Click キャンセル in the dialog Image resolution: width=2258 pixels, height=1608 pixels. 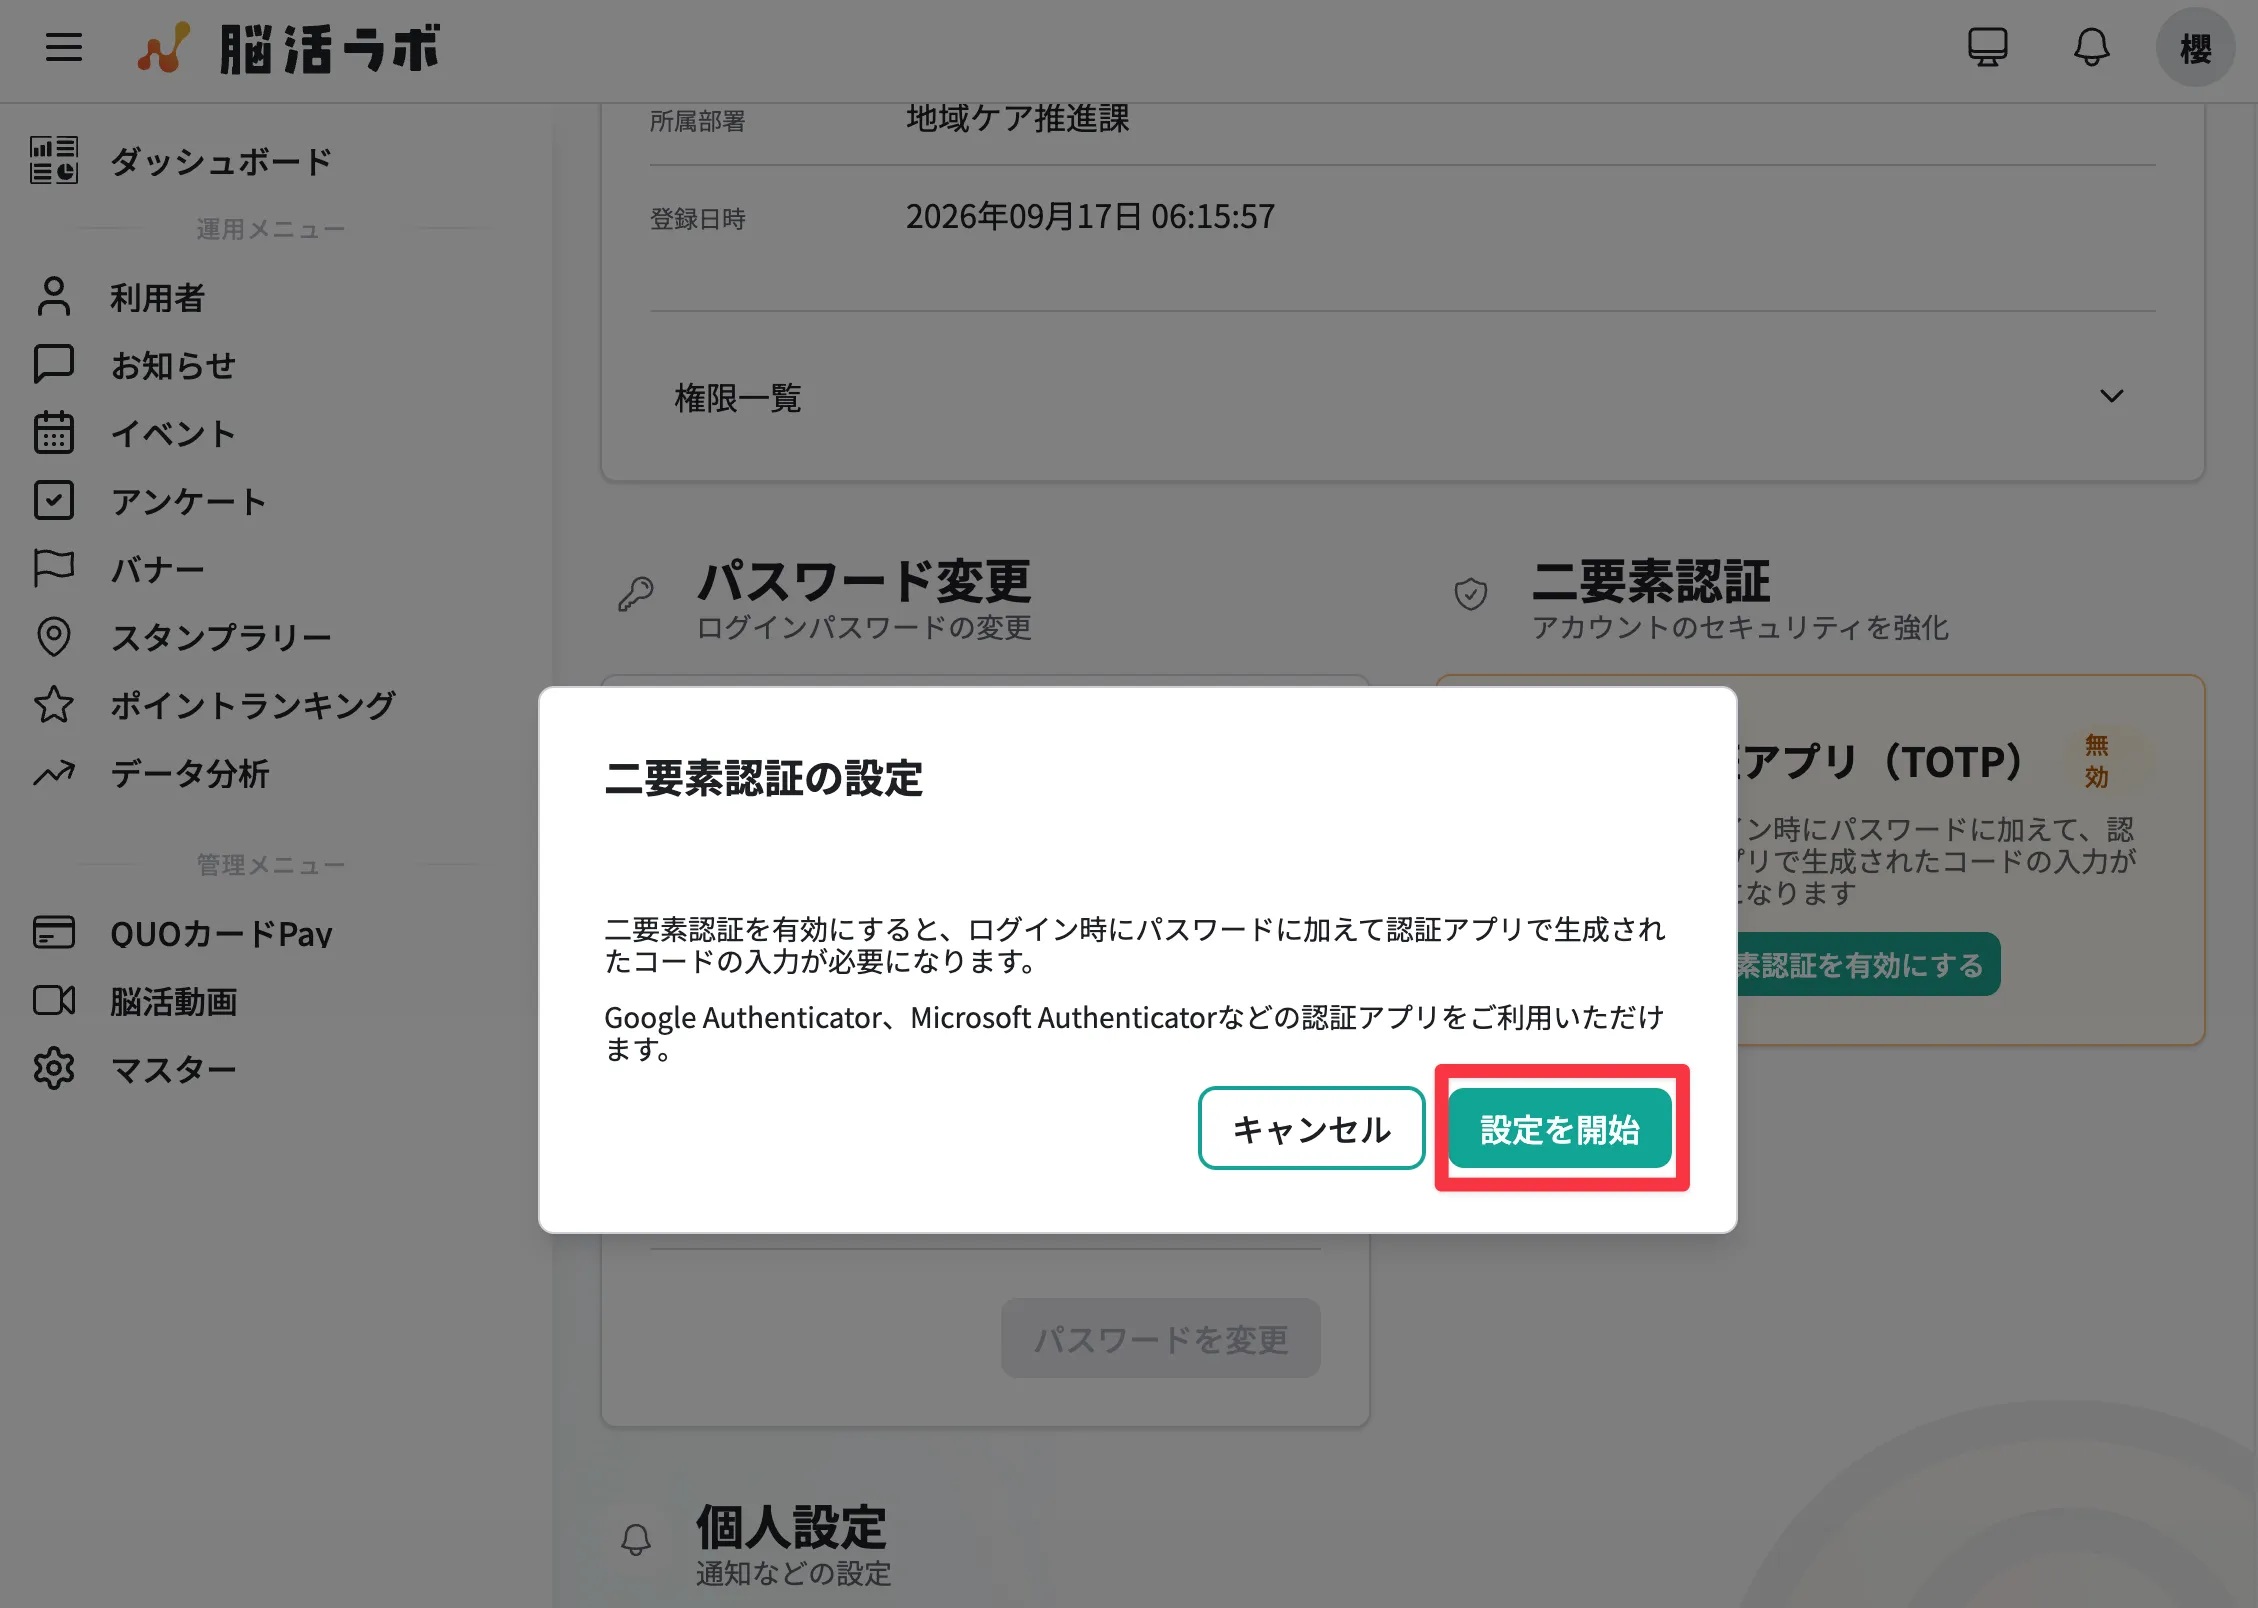click(x=1311, y=1128)
